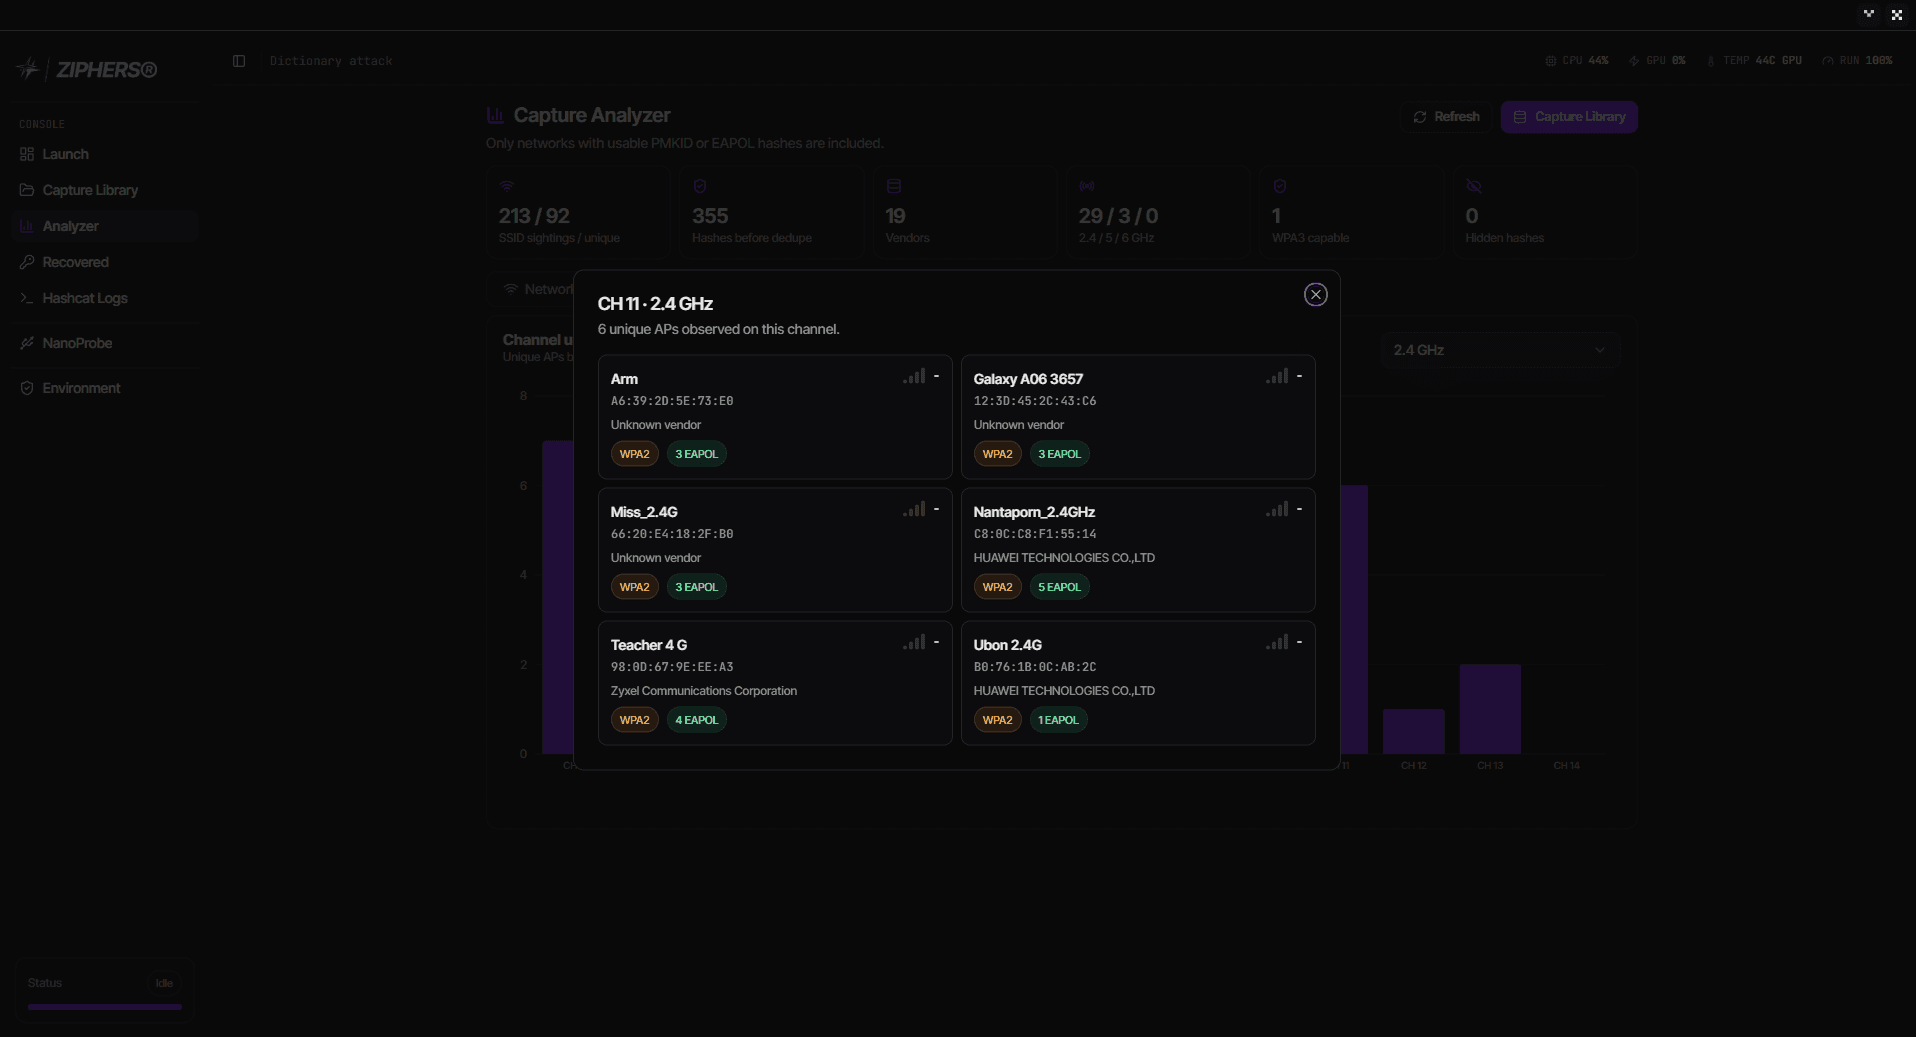Toggle the sidebar collapse icon
Screen dimensions: 1916x1037
pos(239,61)
